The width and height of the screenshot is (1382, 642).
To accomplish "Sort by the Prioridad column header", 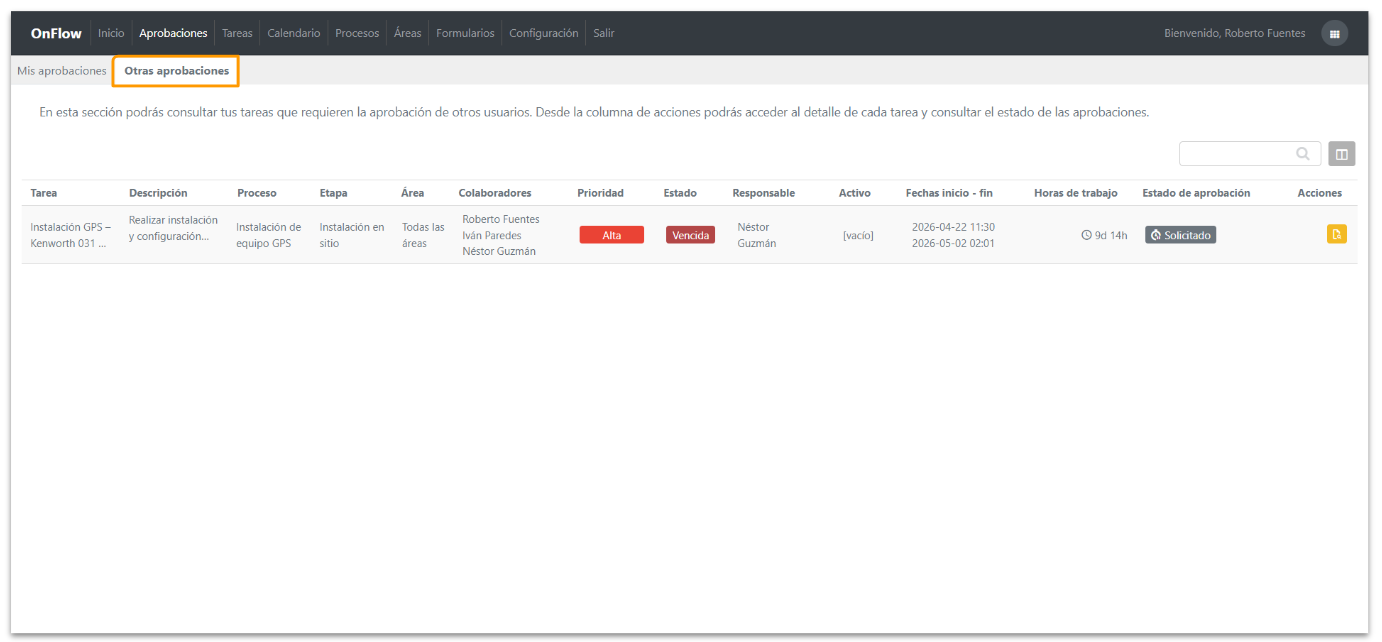I will pos(600,193).
